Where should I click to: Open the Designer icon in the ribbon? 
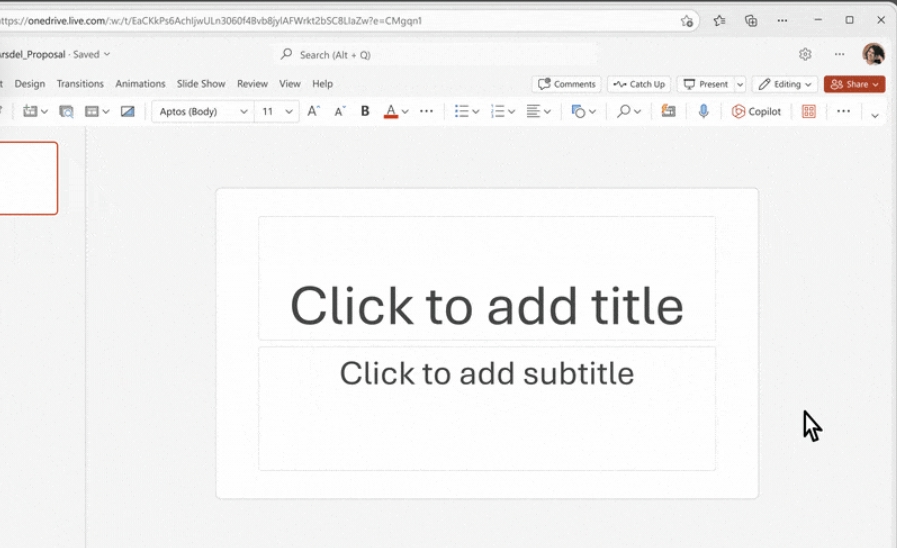pyautogui.click(x=809, y=112)
